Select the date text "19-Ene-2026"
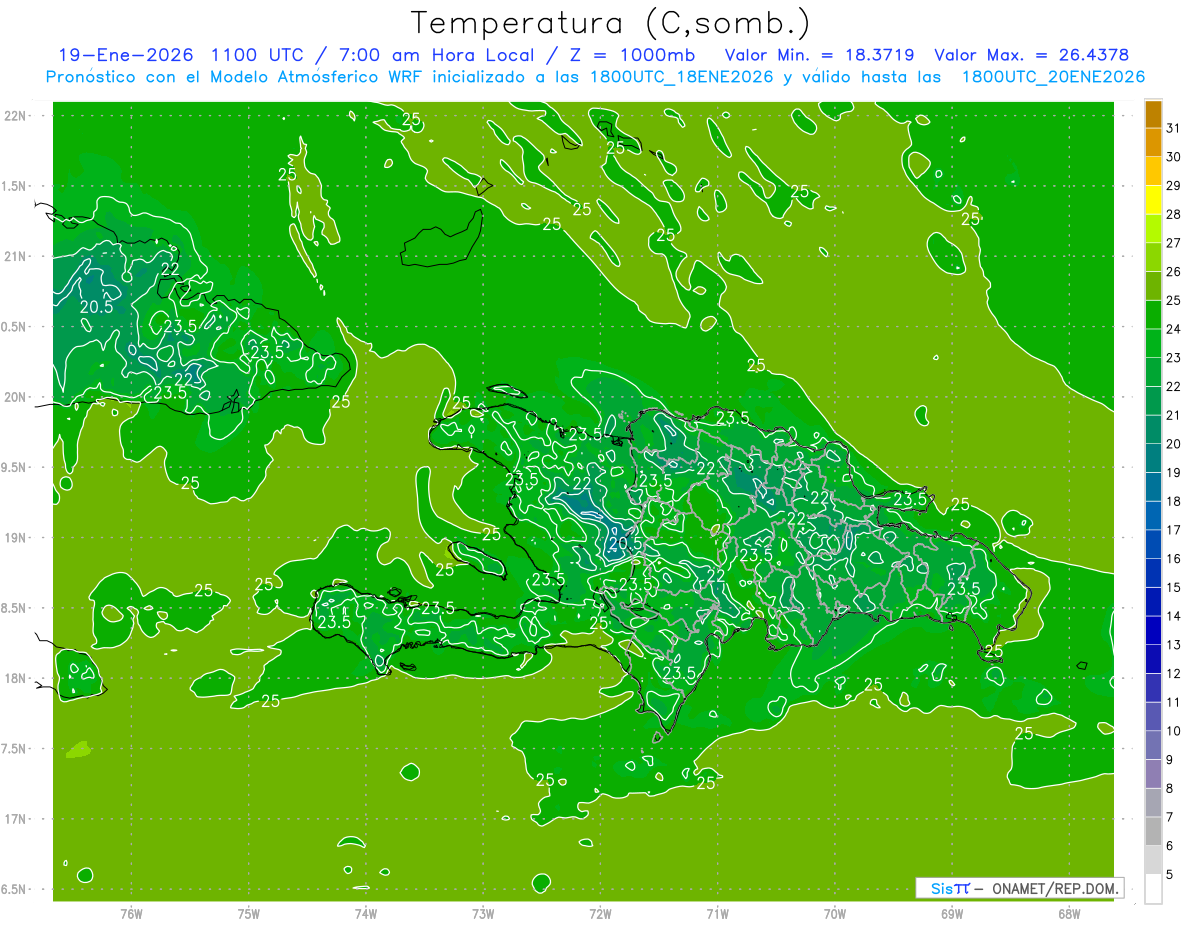1200x927 pixels. coord(125,55)
